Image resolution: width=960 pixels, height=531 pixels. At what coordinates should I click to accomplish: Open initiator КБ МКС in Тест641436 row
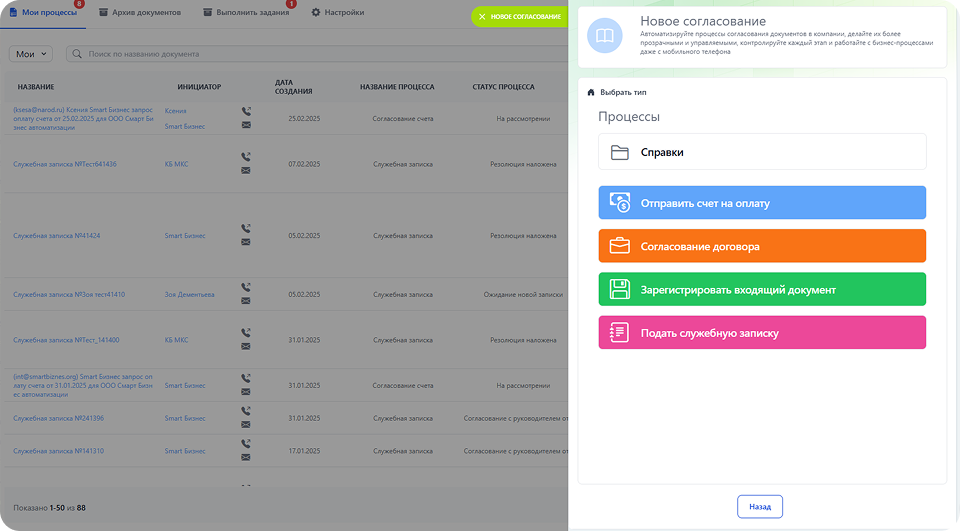(x=176, y=164)
